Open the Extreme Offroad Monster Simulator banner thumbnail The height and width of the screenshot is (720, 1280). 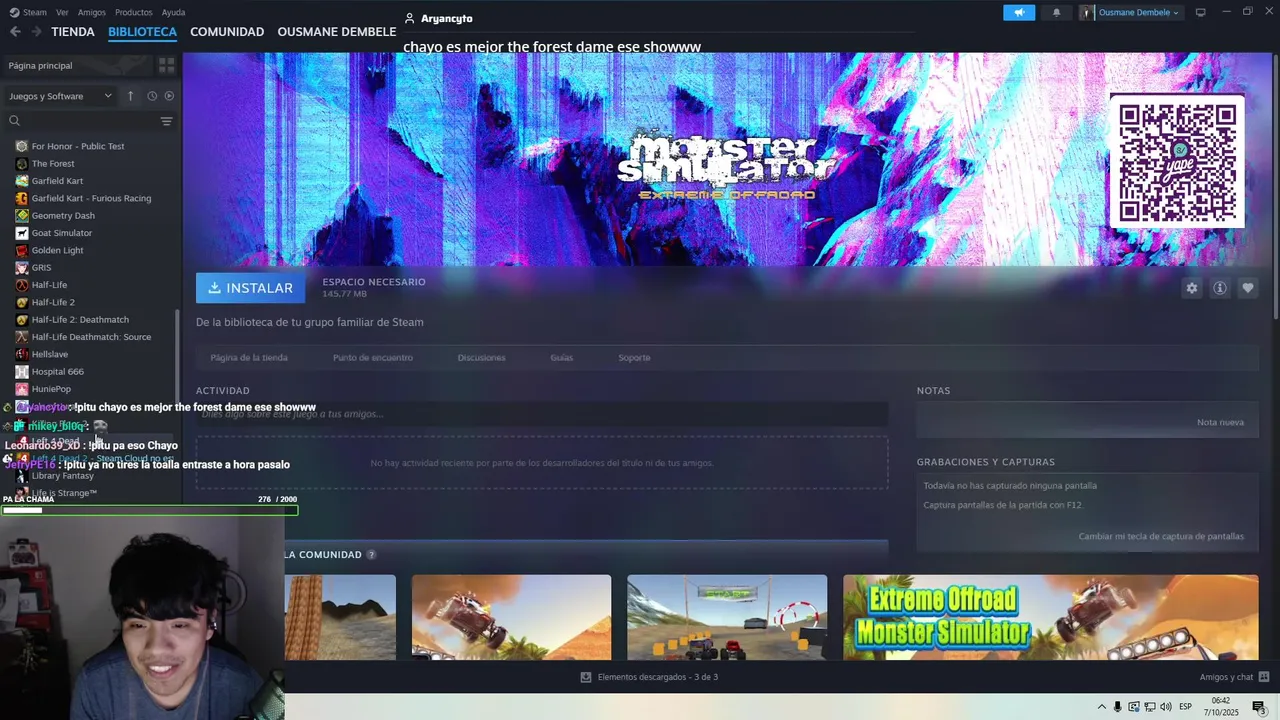1050,617
